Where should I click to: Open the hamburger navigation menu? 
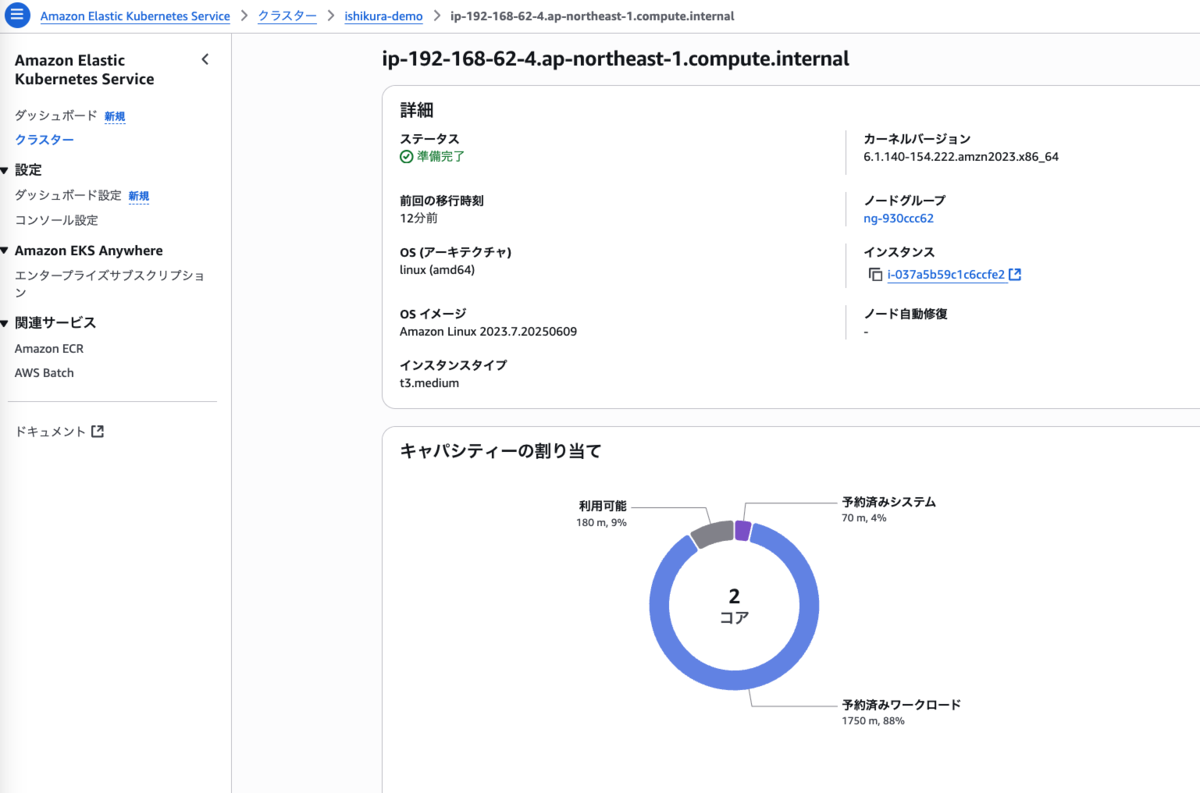[18, 17]
